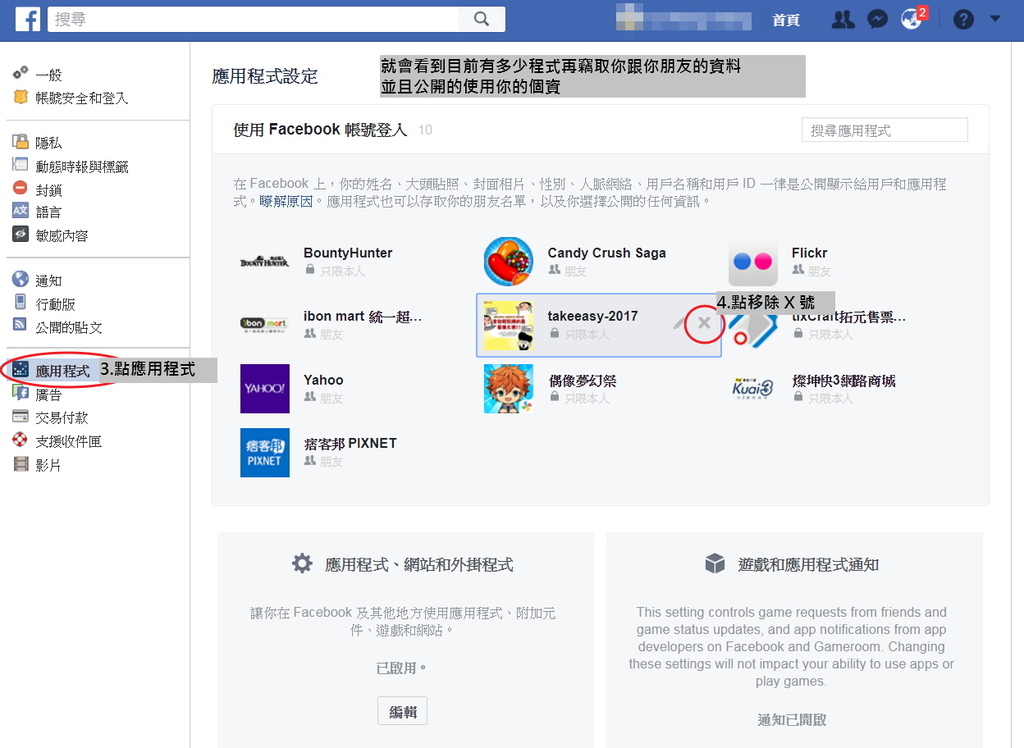Click the 瞭解原因 link
Image resolution: width=1024 pixels, height=748 pixels.
[x=286, y=201]
